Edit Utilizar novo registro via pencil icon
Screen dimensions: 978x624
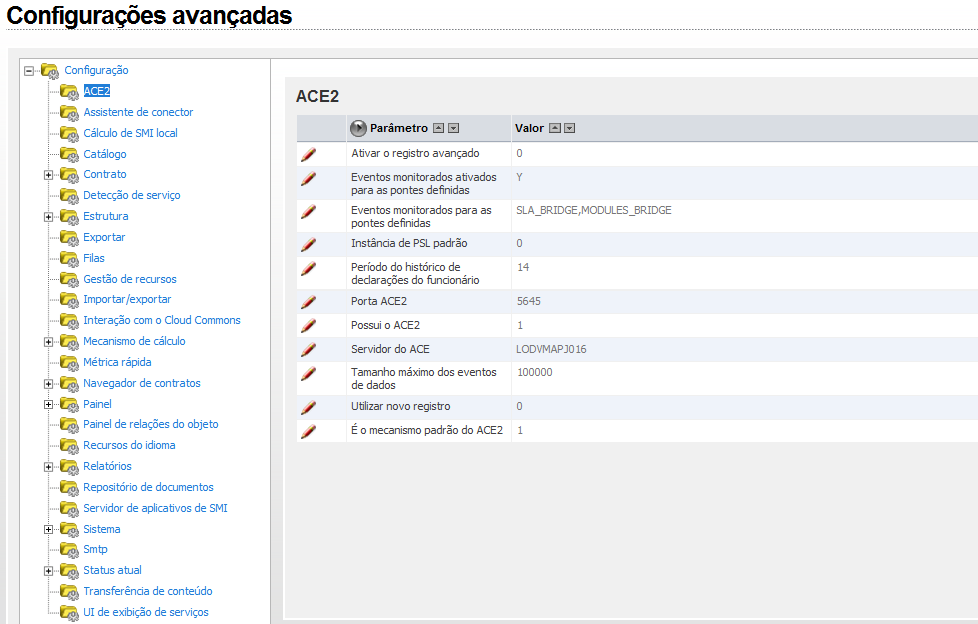308,407
